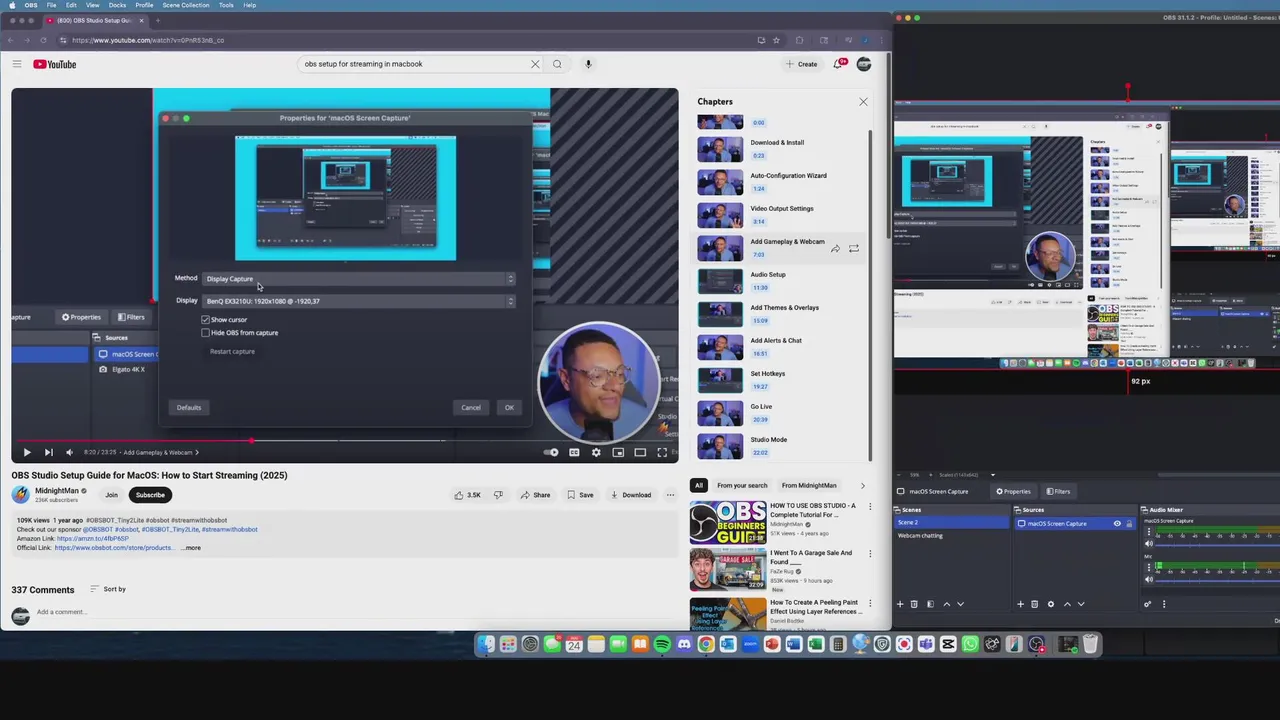
Task: Join the MidnightMan channel
Action: [111, 495]
